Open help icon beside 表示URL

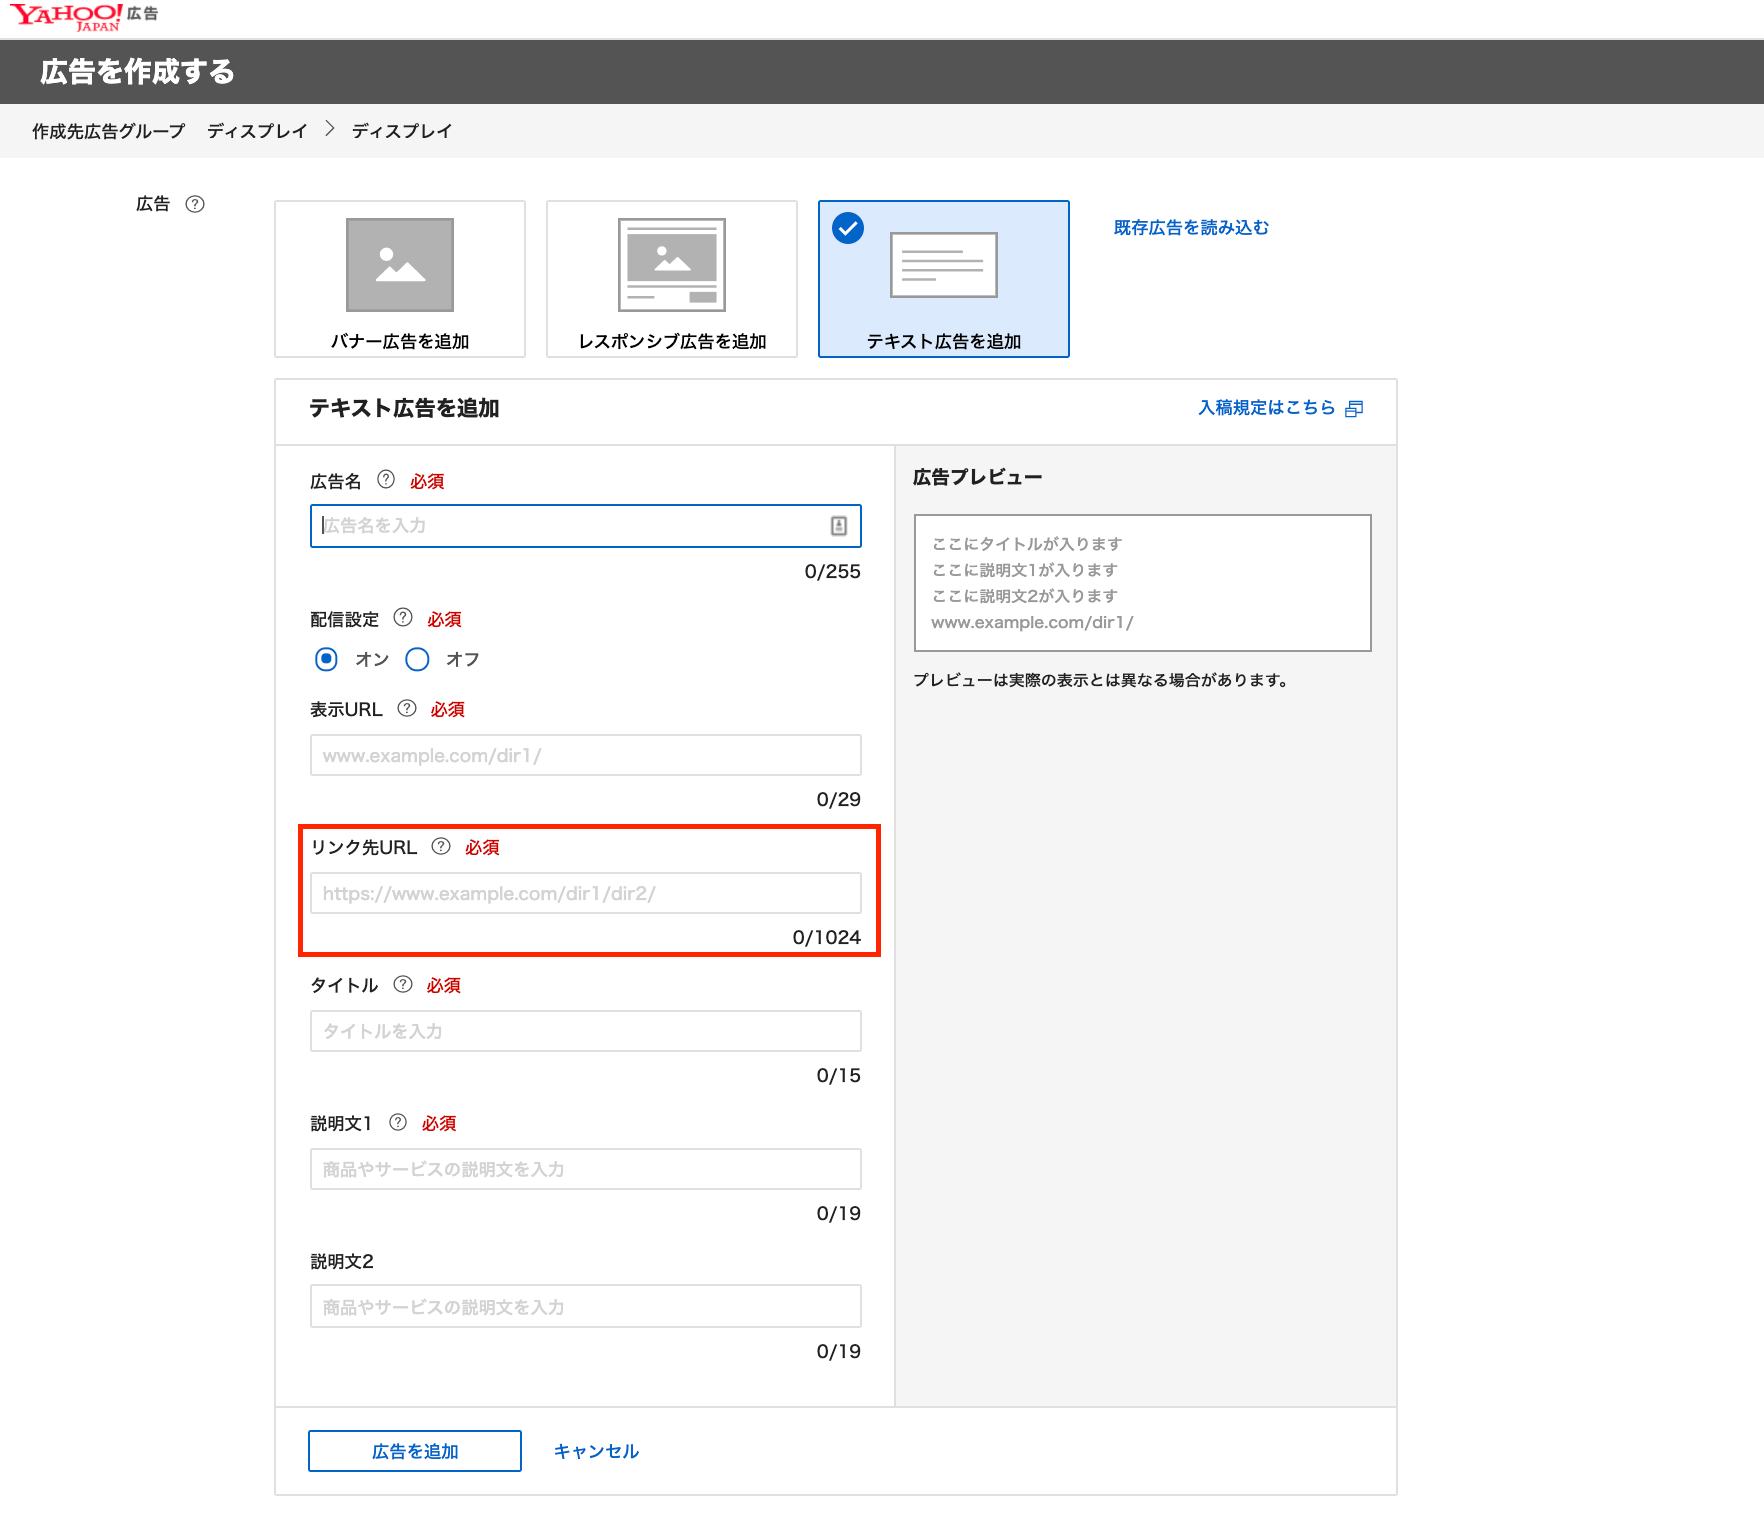407,708
